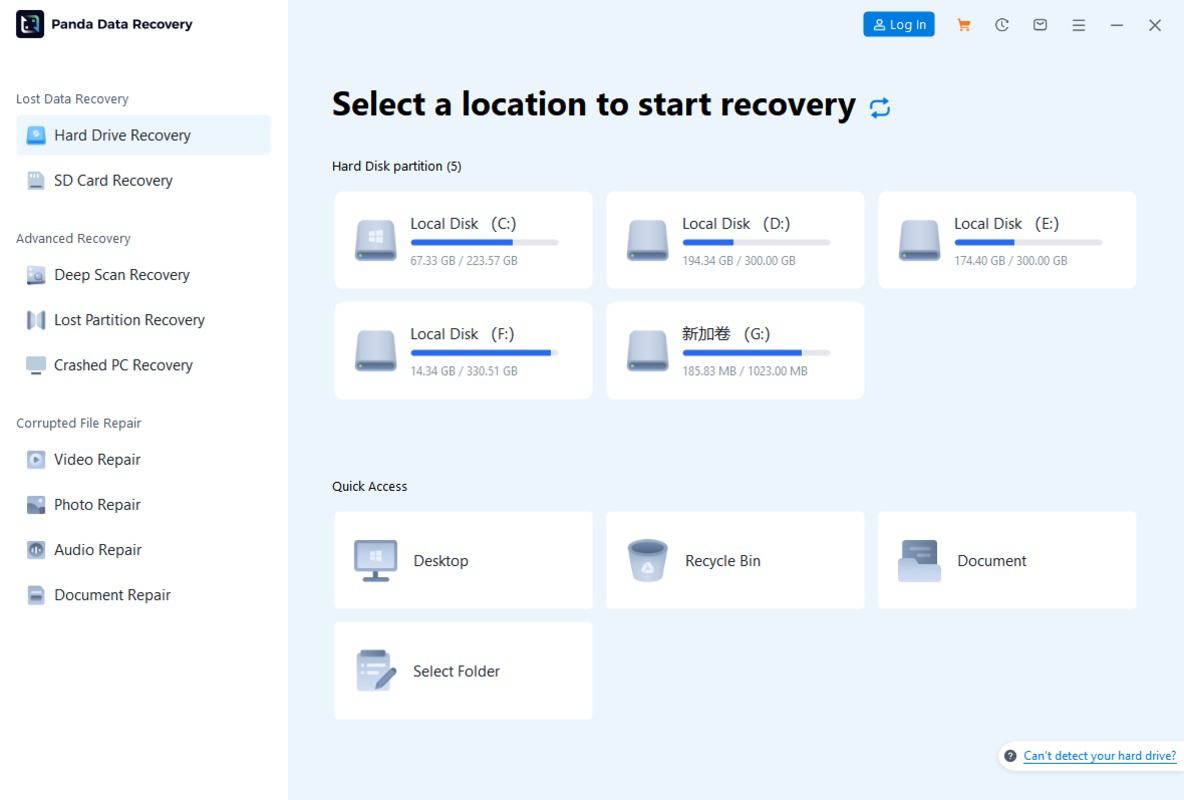
Task: Click the "14.34 GB / 330.51 GB" text
Action: 464,371
